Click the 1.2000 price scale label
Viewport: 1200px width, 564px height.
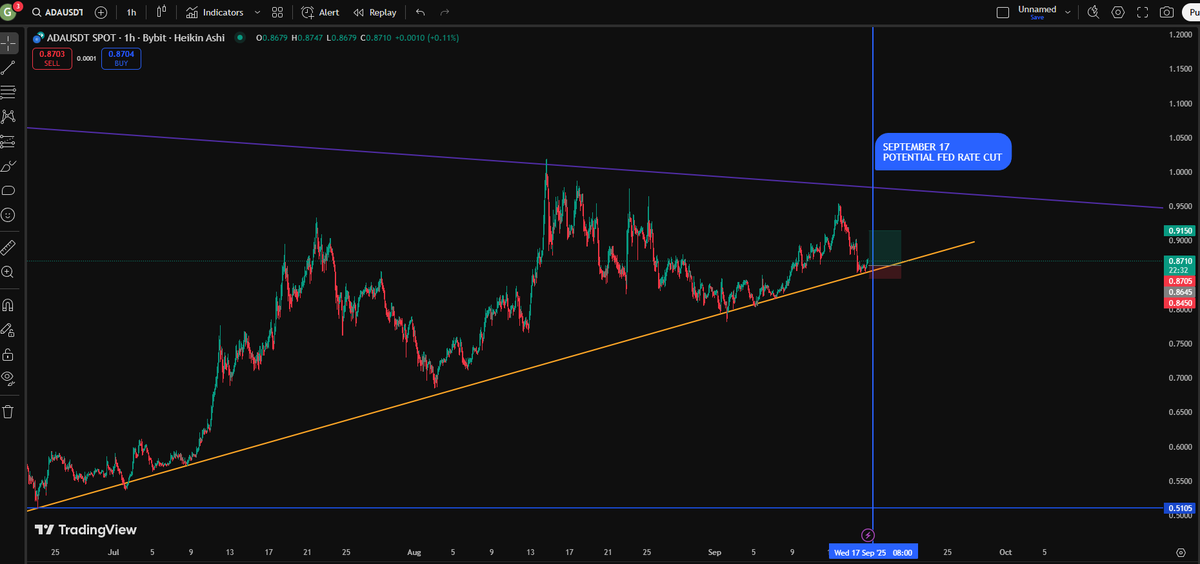[x=1181, y=35]
